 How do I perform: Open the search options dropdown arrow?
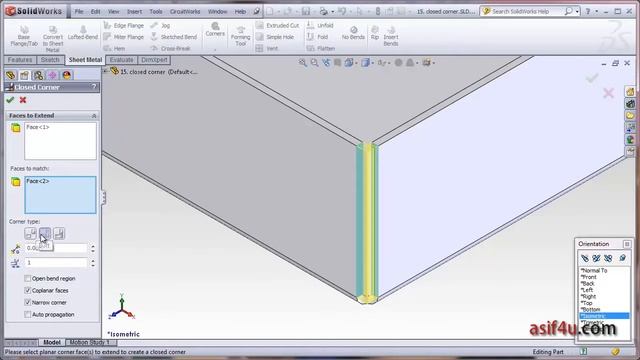(577, 11)
